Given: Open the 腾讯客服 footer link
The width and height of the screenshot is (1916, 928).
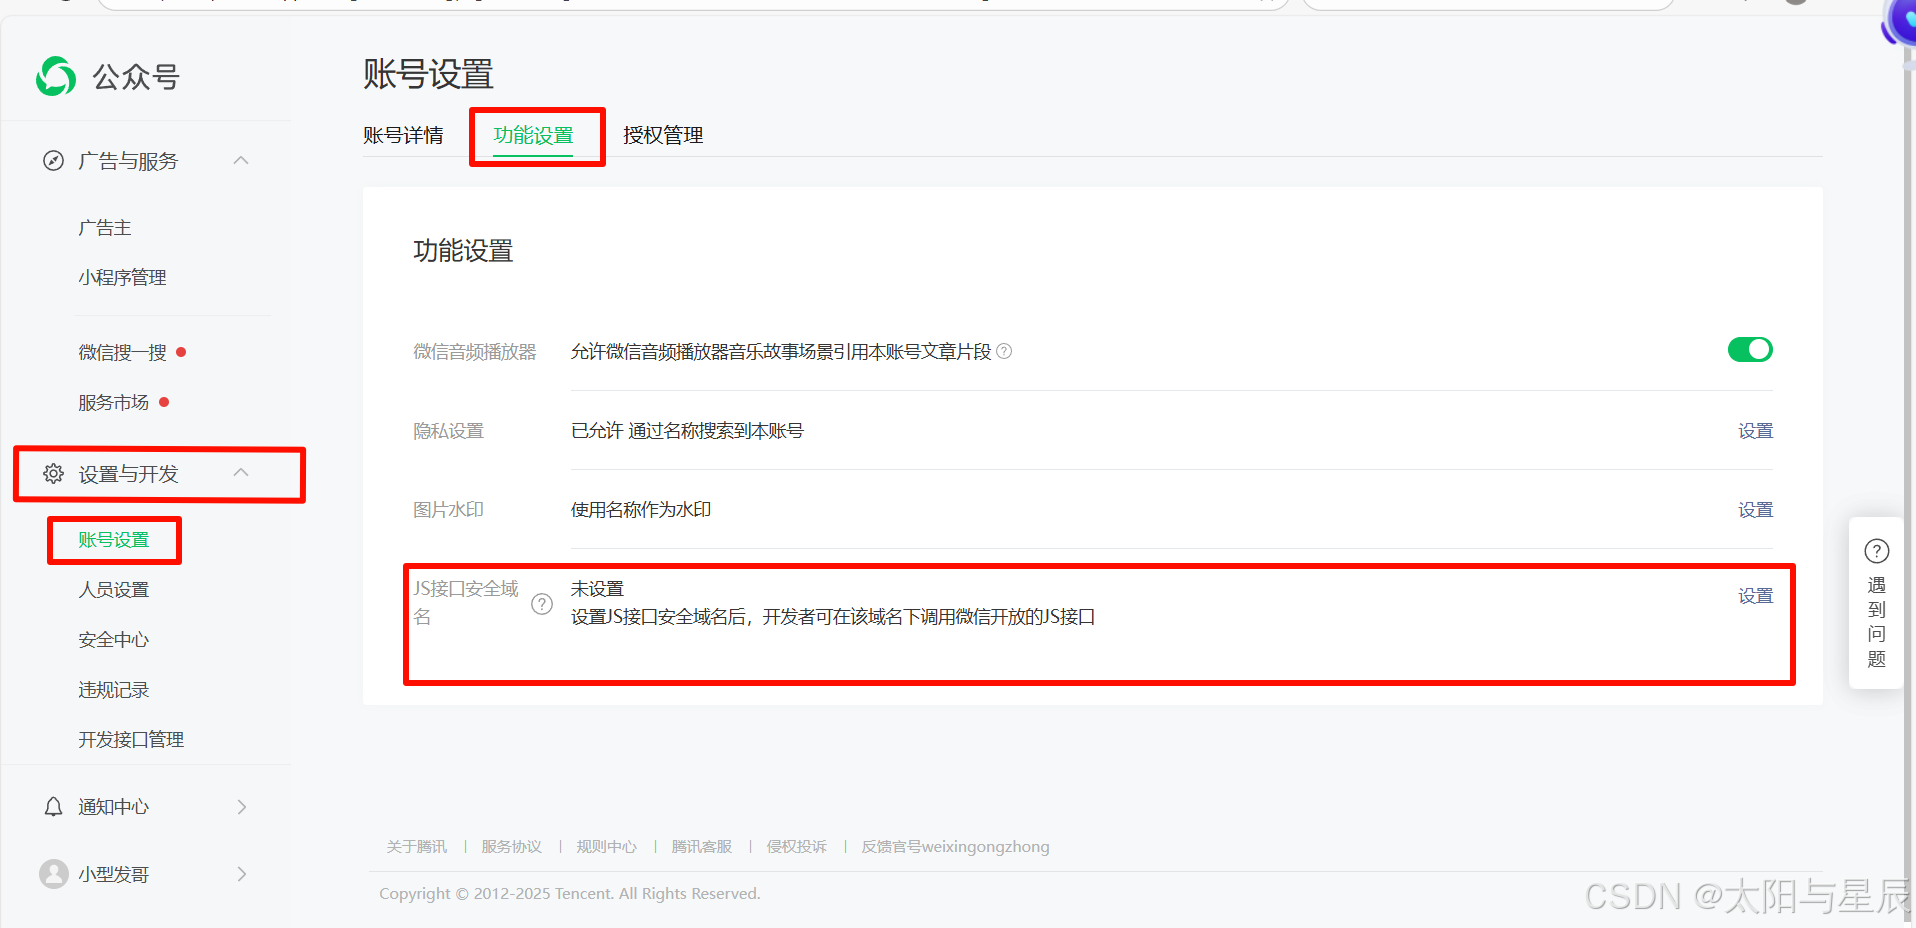Looking at the screenshot, I should coord(701,847).
